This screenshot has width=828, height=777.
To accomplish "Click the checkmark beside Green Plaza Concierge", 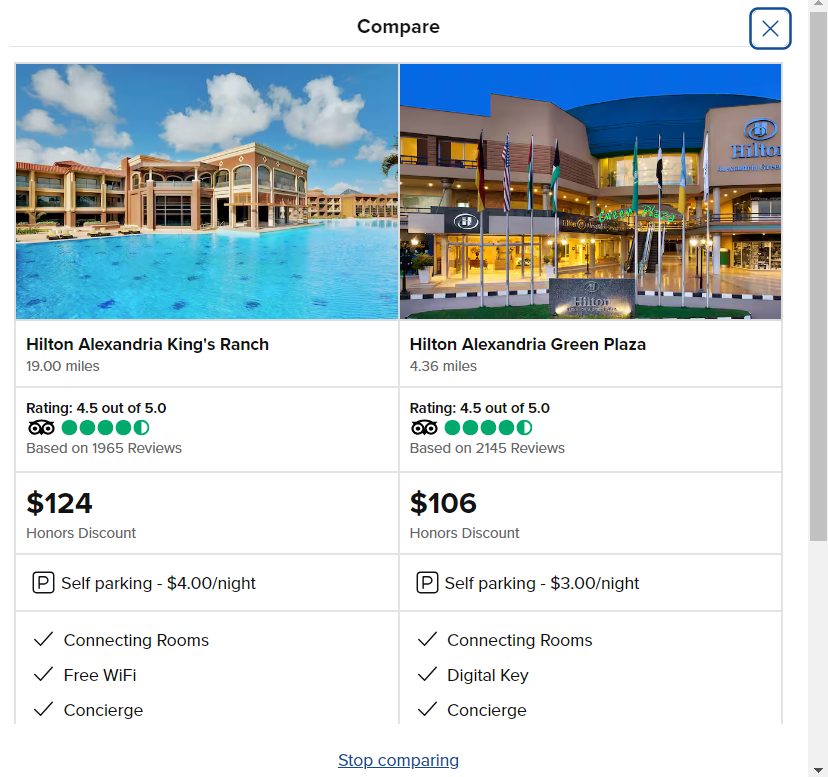I will click(x=427, y=709).
